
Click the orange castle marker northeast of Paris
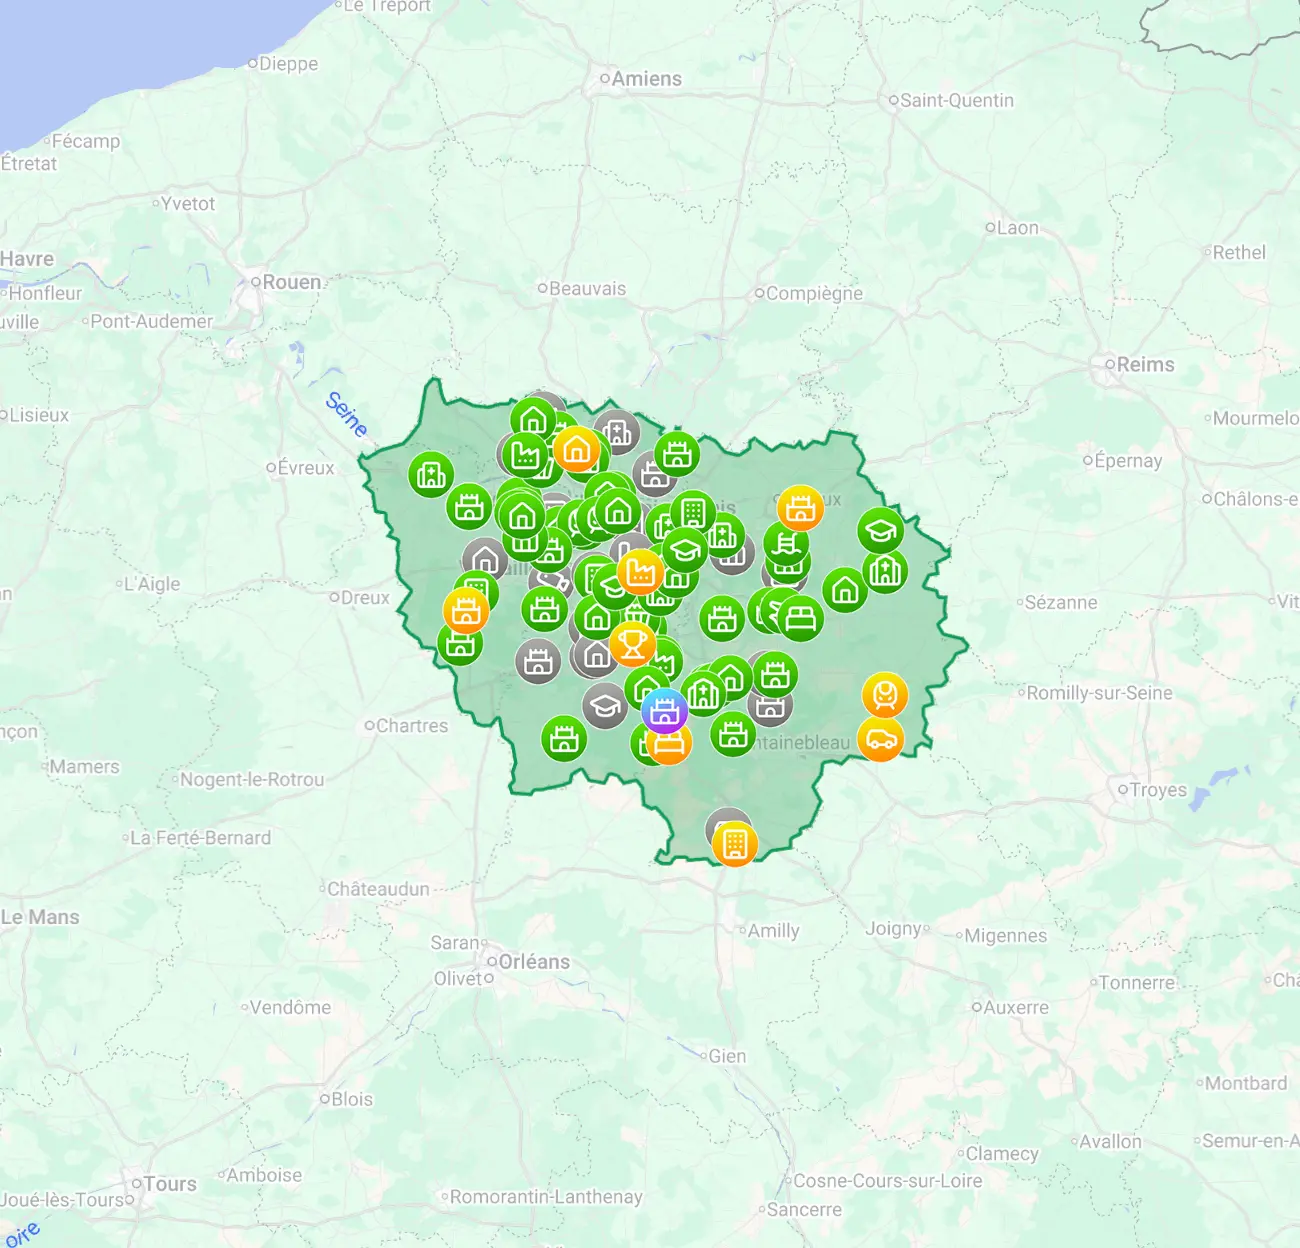pyautogui.click(x=798, y=509)
